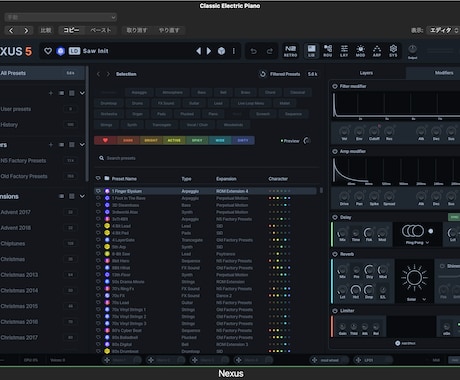
Task: Click the search magnifier icon
Action: [x=101, y=158]
